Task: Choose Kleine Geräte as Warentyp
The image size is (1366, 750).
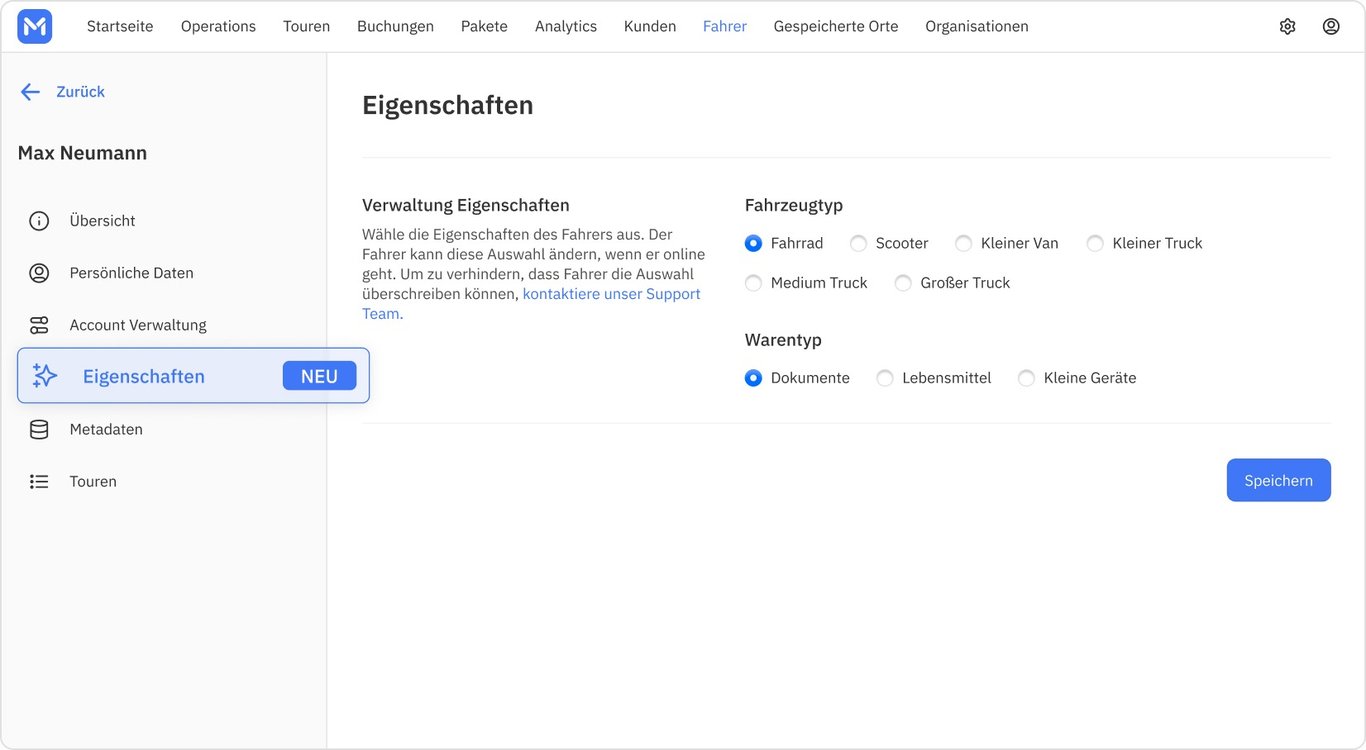Action: click(x=1026, y=378)
